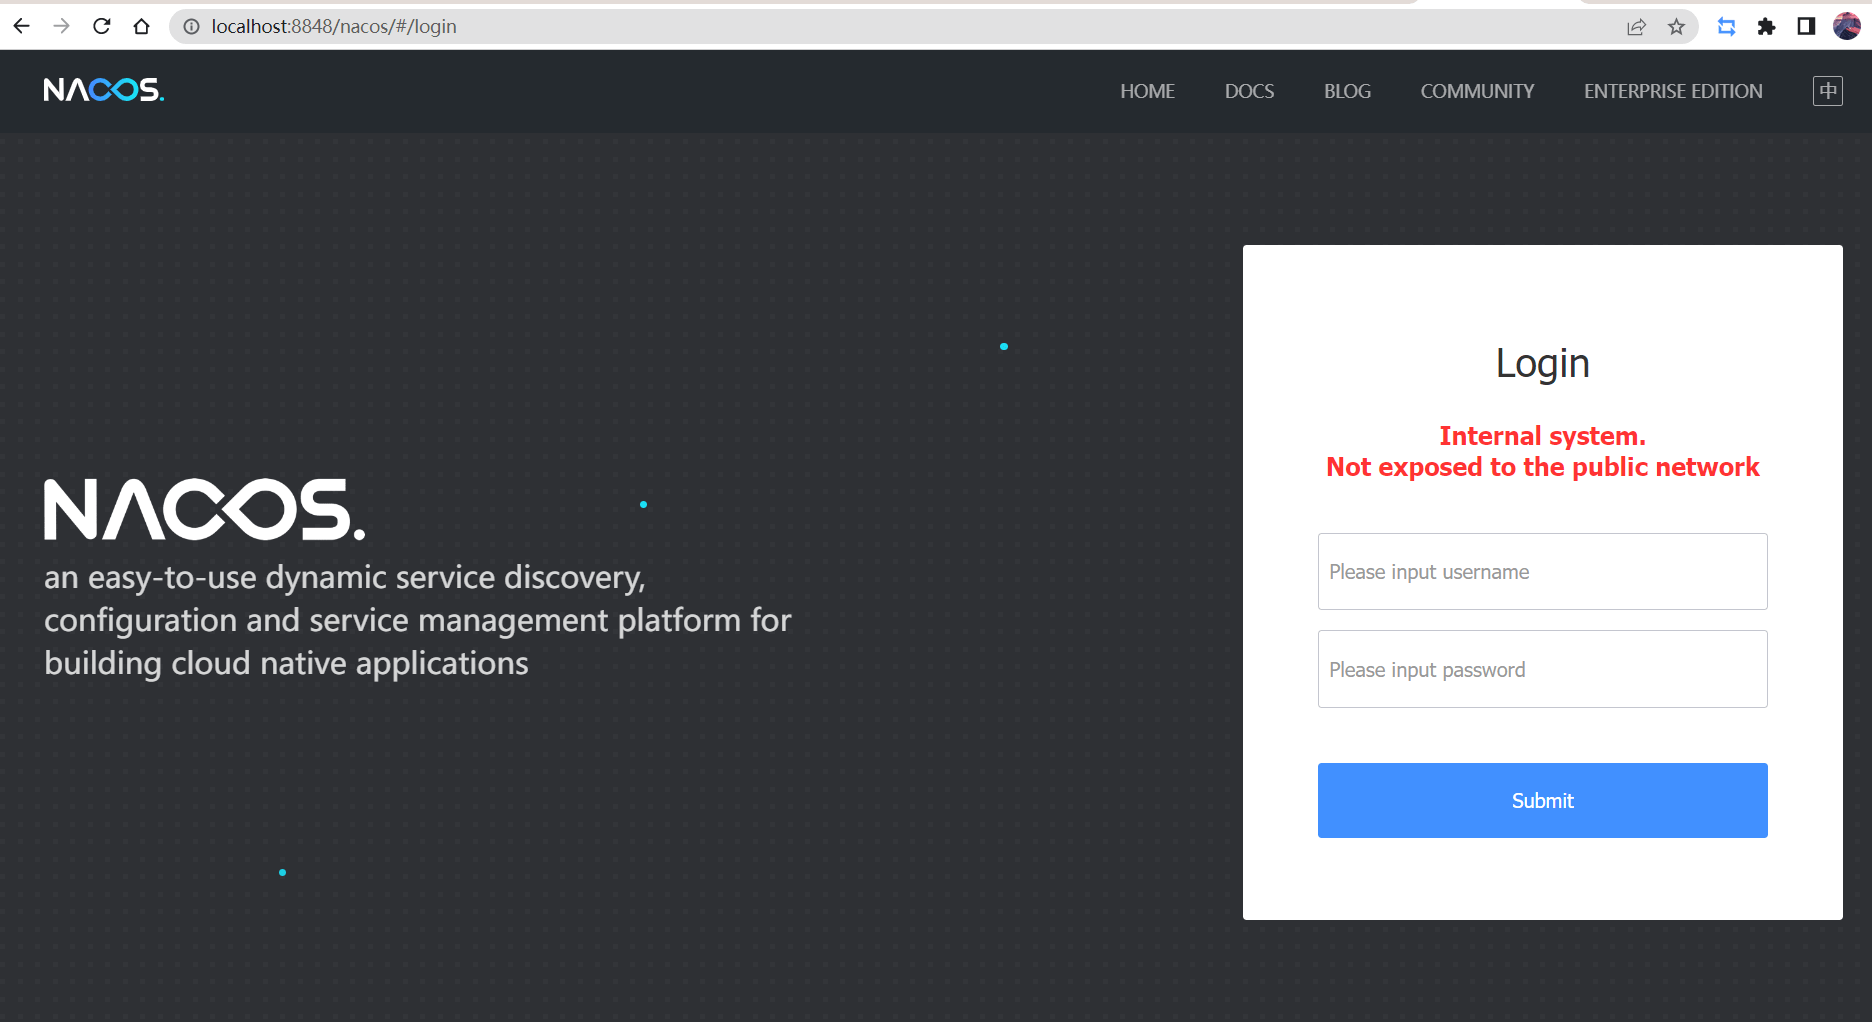1872x1022 pixels.
Task: Reload the Nacos login page
Action: click(101, 26)
